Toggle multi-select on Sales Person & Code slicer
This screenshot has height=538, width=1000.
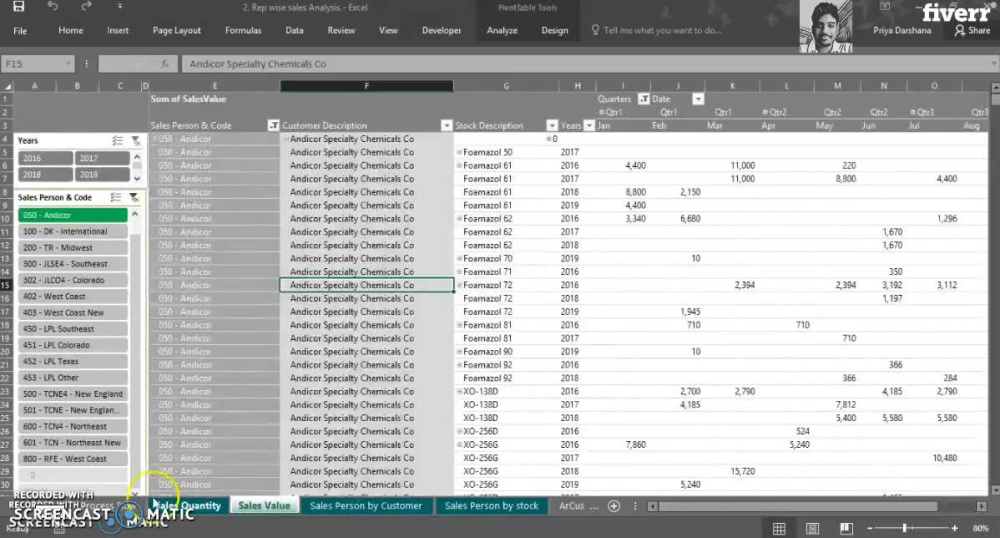(115, 197)
